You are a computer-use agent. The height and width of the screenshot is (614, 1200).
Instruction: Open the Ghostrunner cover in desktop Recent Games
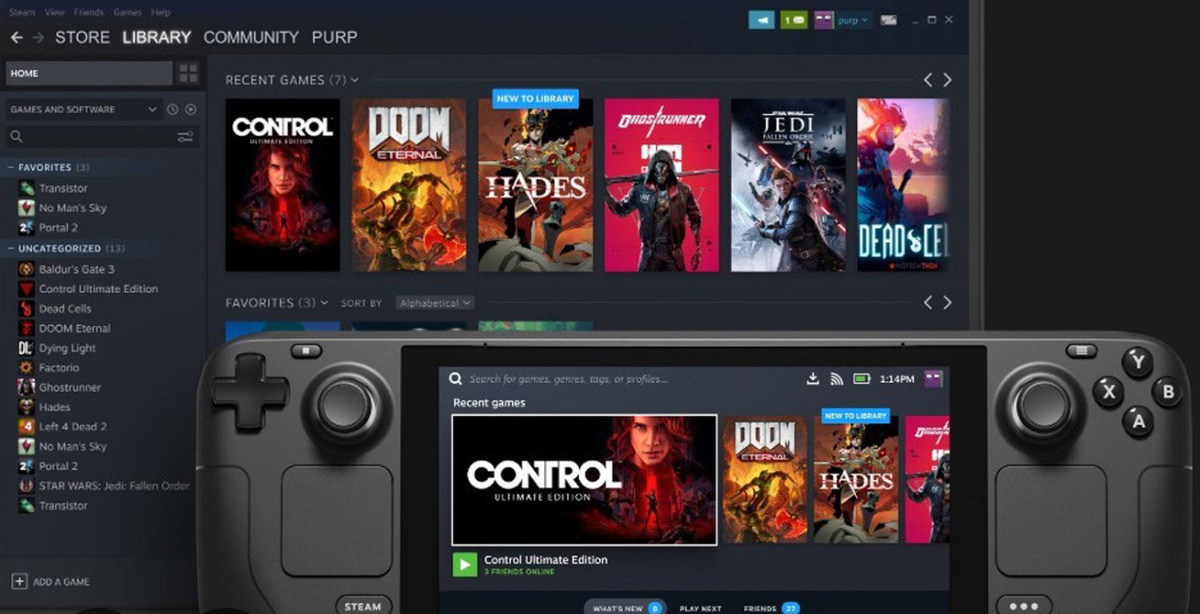click(661, 185)
